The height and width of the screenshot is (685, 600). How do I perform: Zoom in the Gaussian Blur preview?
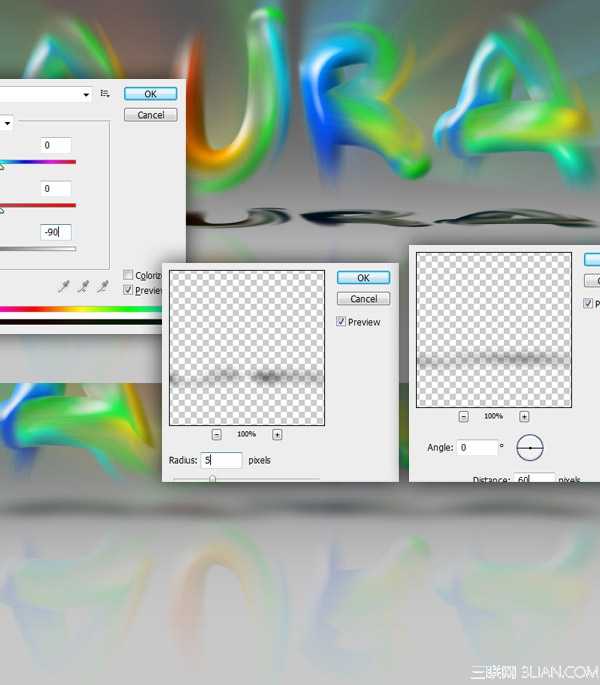(x=277, y=435)
